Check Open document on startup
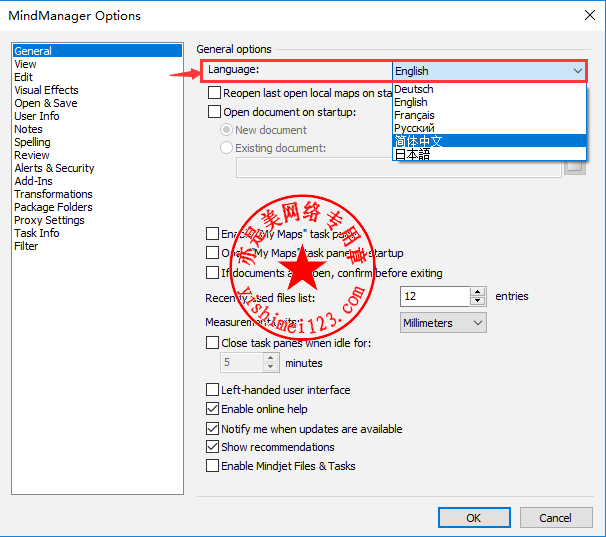Image resolution: width=606 pixels, height=537 pixels. (x=214, y=112)
